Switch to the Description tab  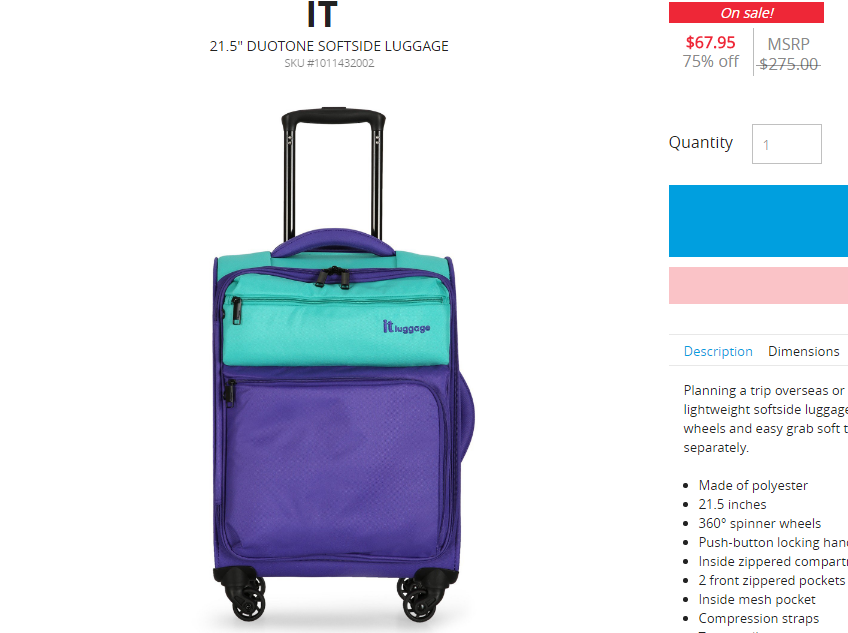pos(718,351)
